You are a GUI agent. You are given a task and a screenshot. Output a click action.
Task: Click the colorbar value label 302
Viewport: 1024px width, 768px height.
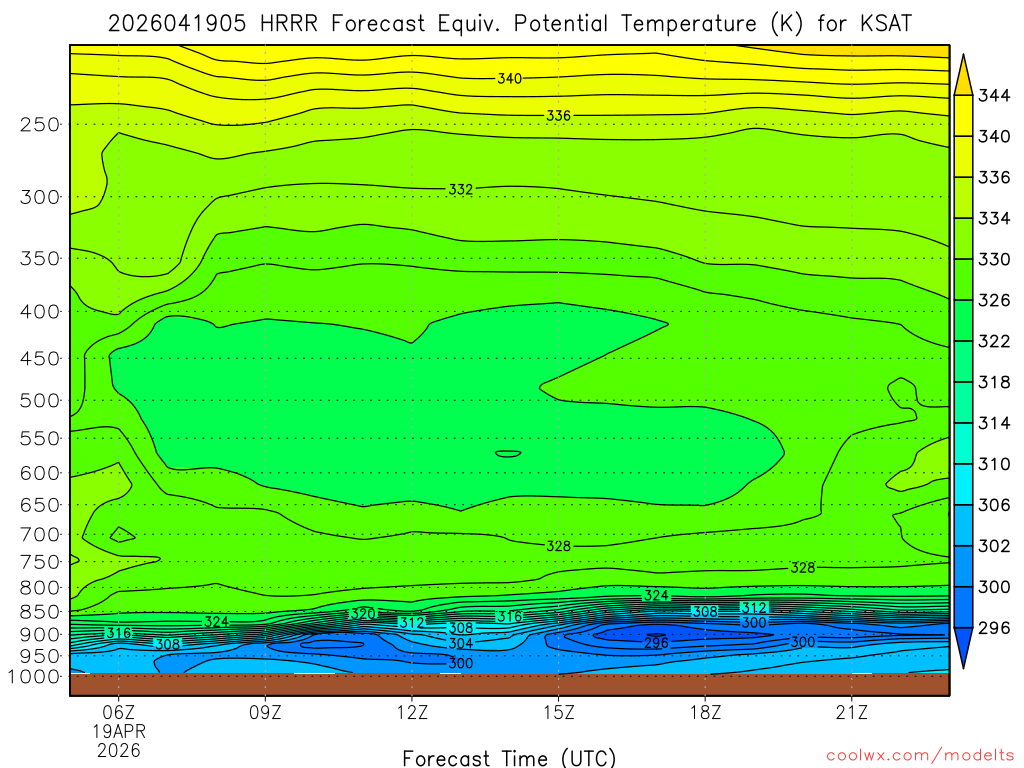[x=994, y=546]
